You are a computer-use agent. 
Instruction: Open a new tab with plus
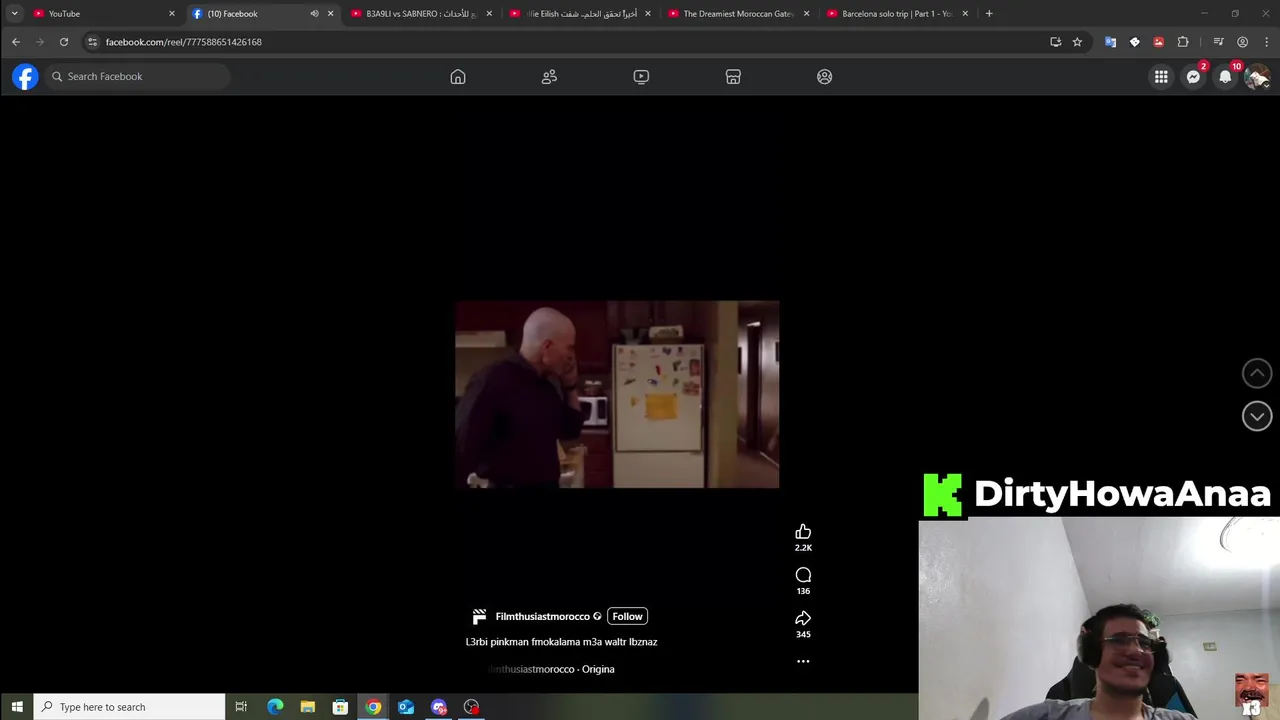coord(989,13)
